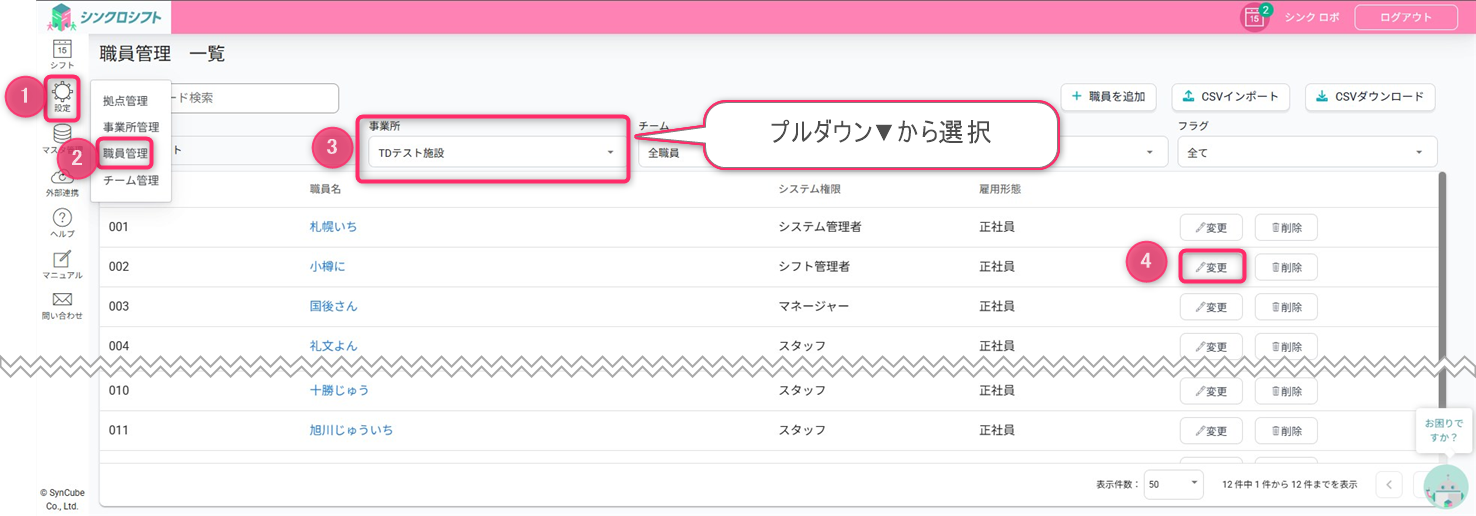Screen dimensions: 1476x516
Task: Open the フラグ dropdown set to 全て
Action: [1307, 152]
